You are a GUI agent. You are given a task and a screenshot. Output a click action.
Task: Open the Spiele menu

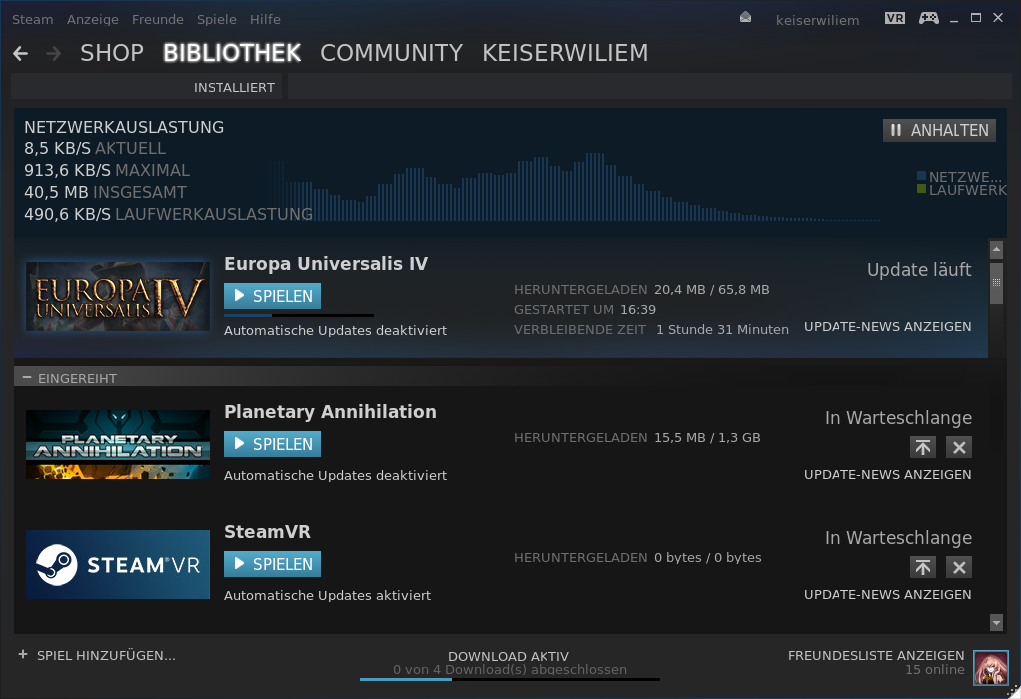coord(217,20)
